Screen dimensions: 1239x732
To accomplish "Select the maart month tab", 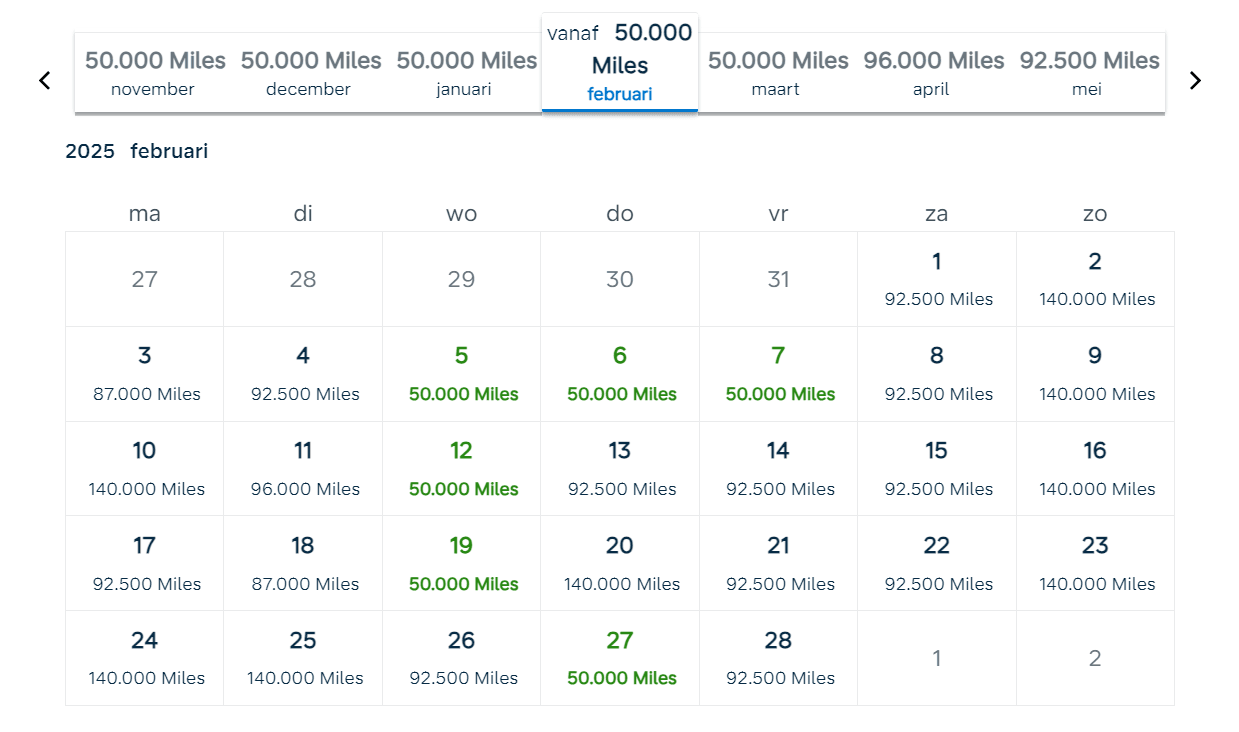I will 777,73.
